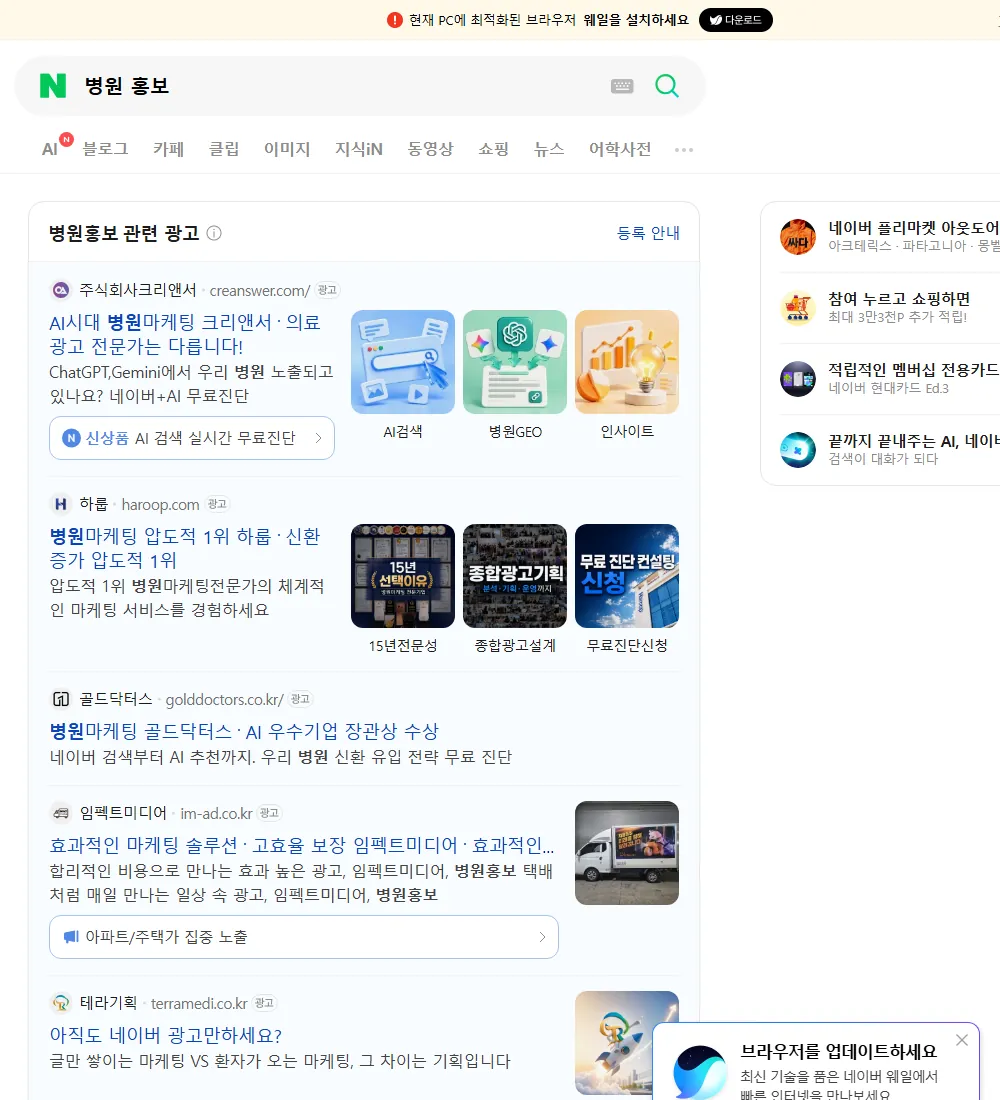Open the AI검색 thumbnail image
1000x1100 pixels.
(403, 362)
